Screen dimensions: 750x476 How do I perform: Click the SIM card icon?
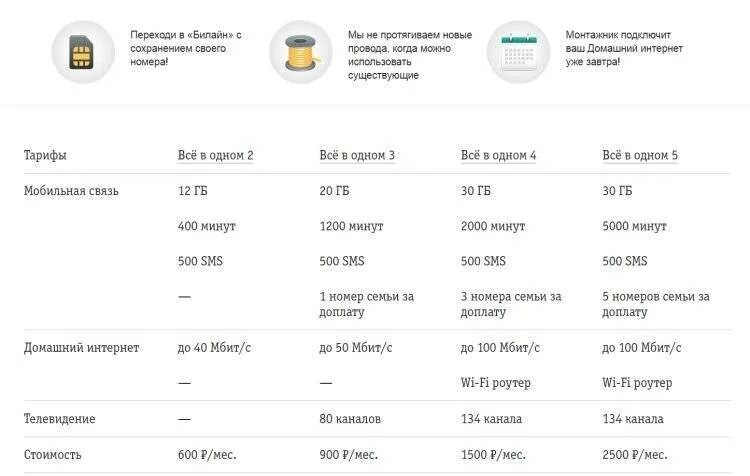tap(83, 52)
